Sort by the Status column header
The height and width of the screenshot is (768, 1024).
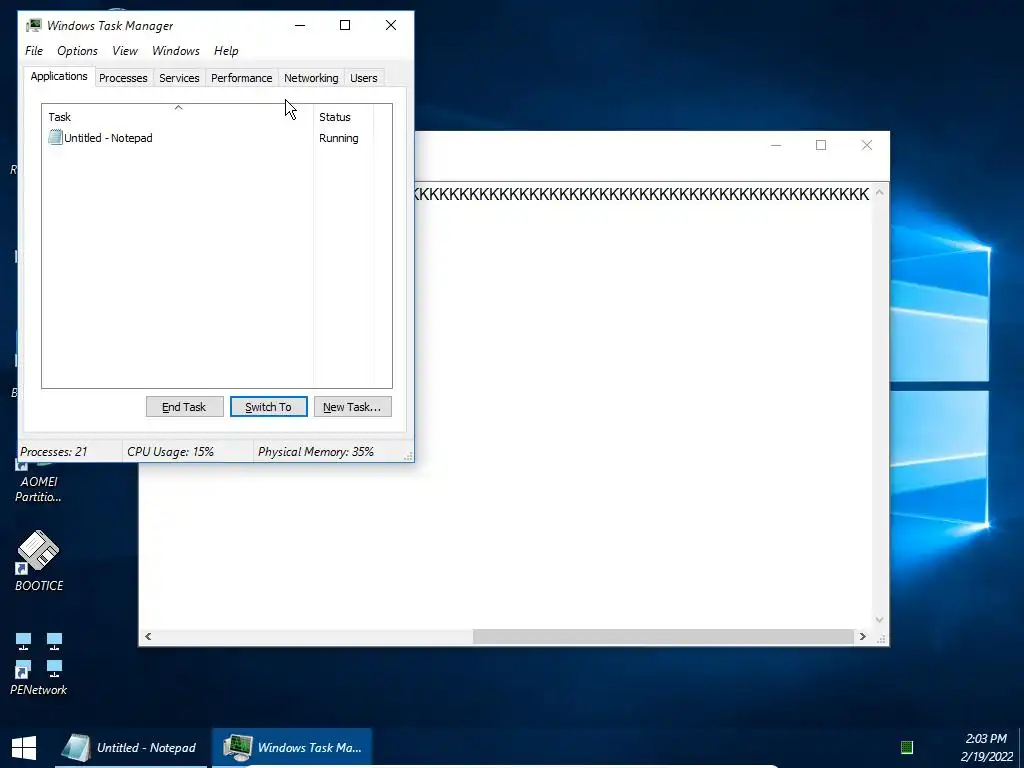point(343,117)
